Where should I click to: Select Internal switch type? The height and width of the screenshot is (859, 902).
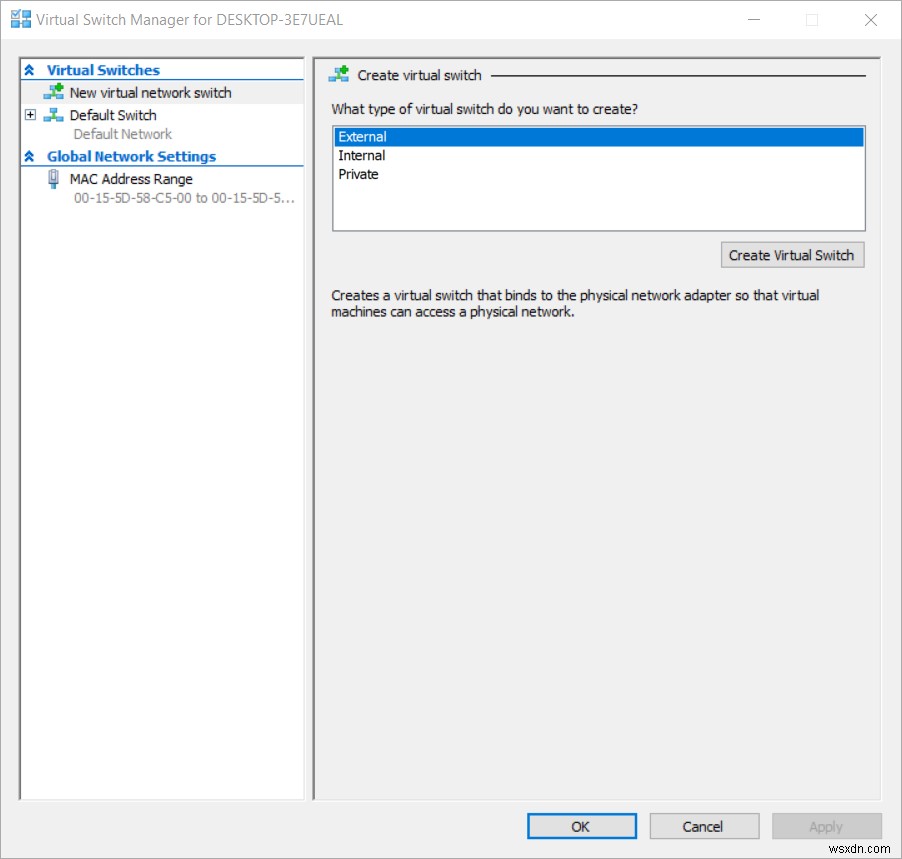click(400, 156)
